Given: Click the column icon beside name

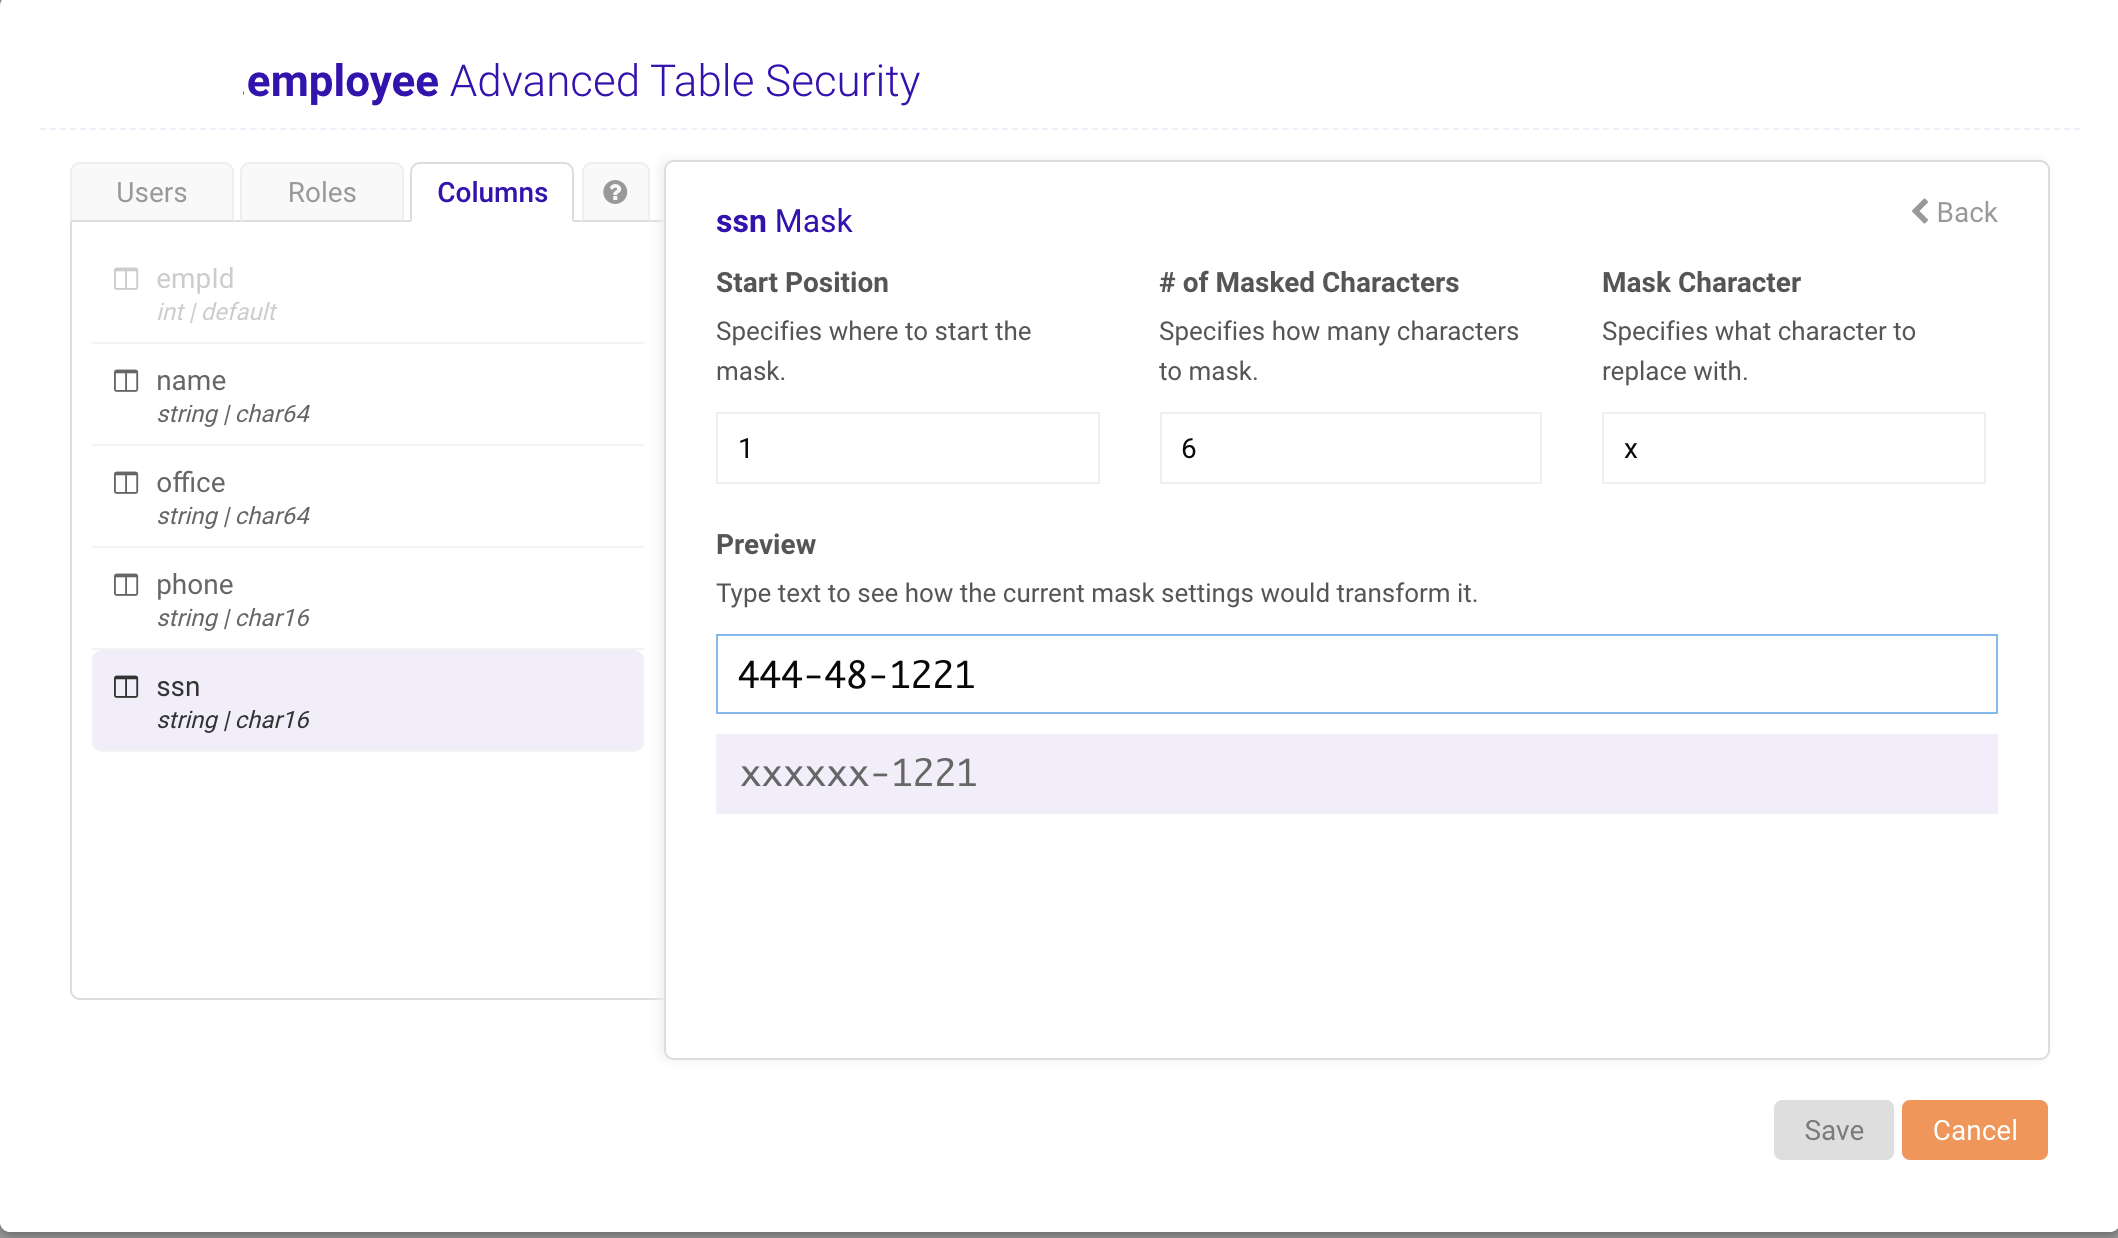Looking at the screenshot, I should click(126, 381).
